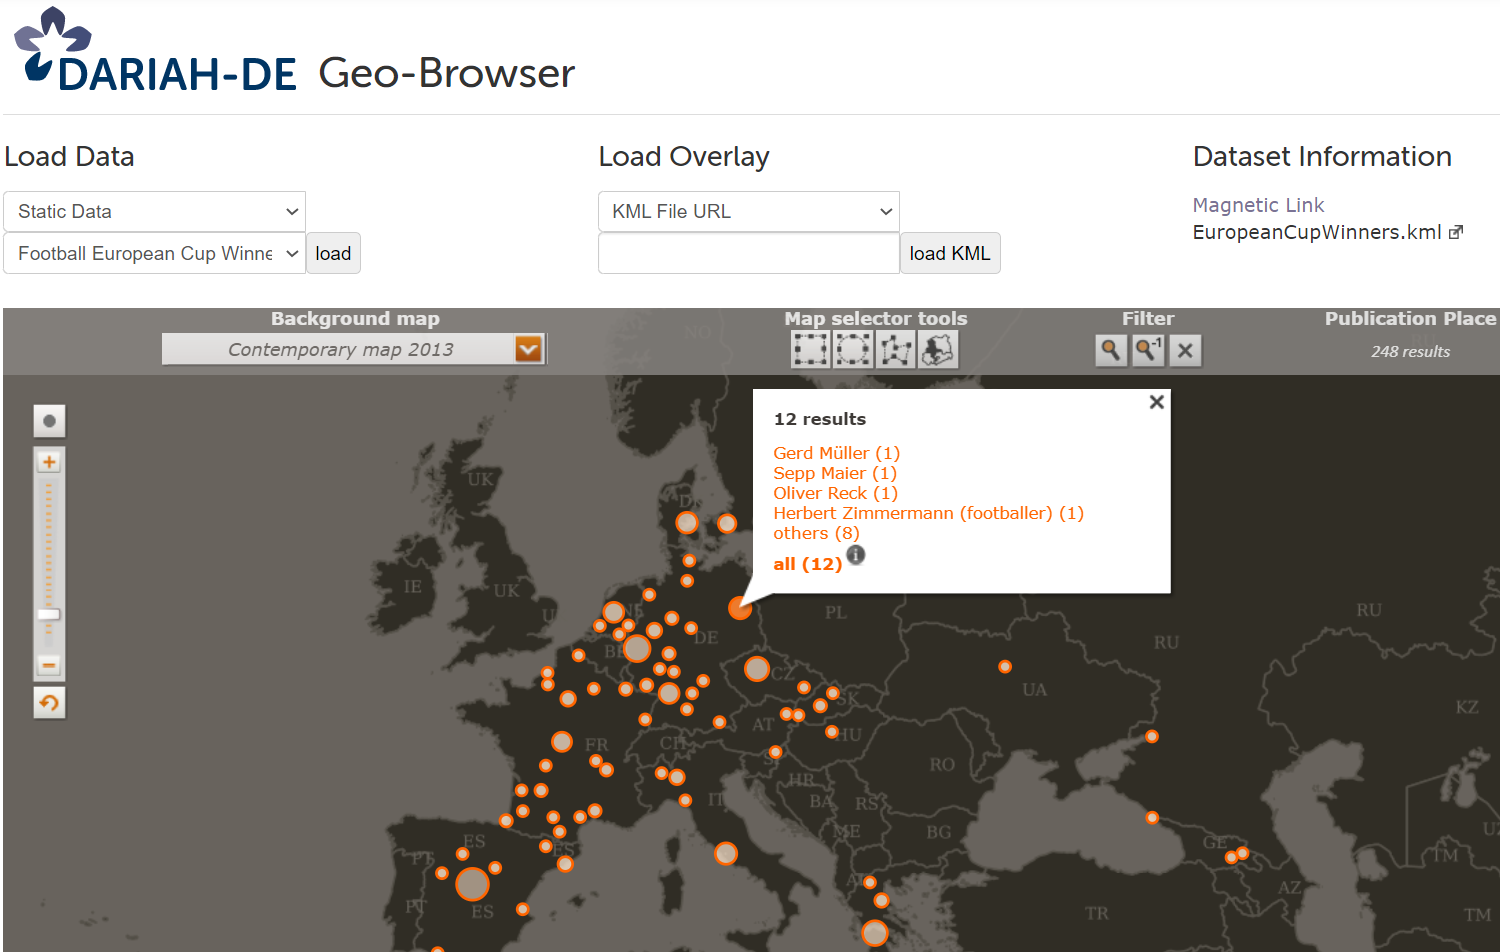The image size is (1500, 952).
Task: Click the reset map view arrow icon
Action: (x=48, y=702)
